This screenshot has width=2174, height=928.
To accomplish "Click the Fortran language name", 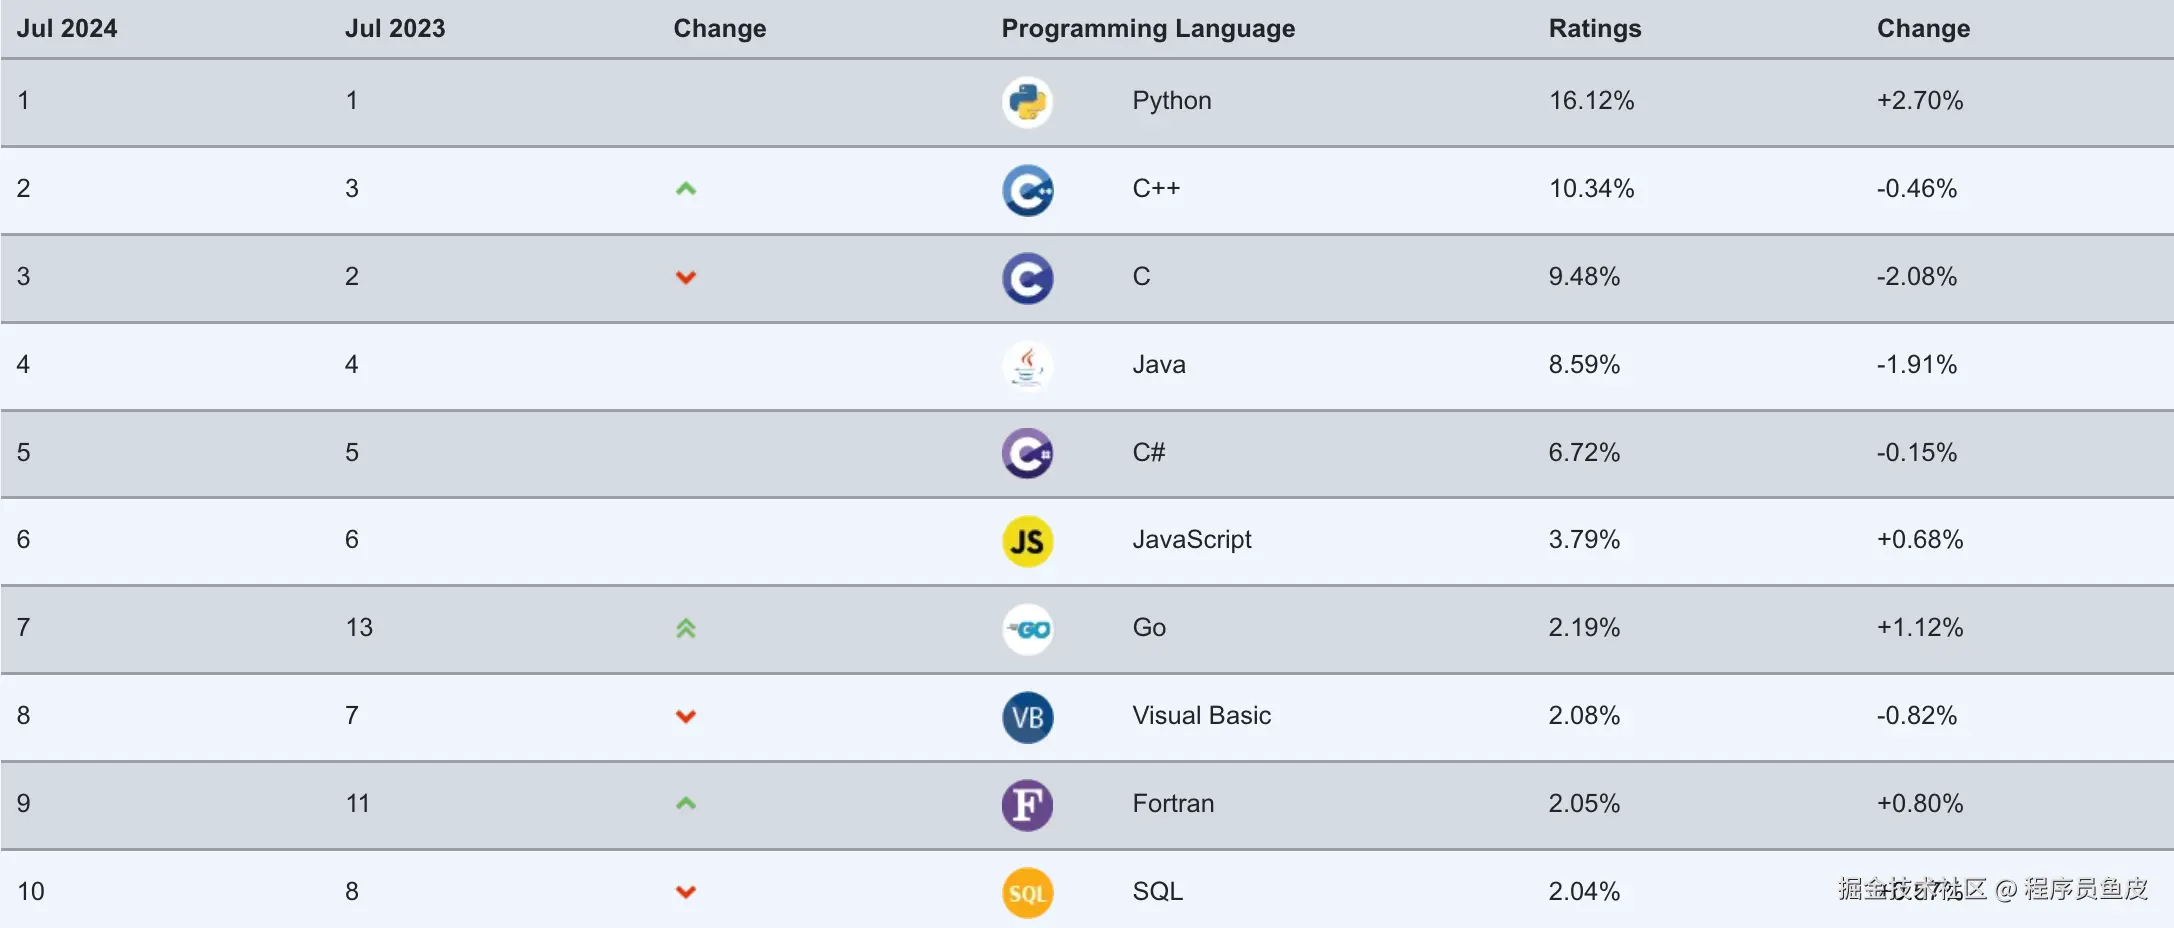I will (x=1173, y=803).
